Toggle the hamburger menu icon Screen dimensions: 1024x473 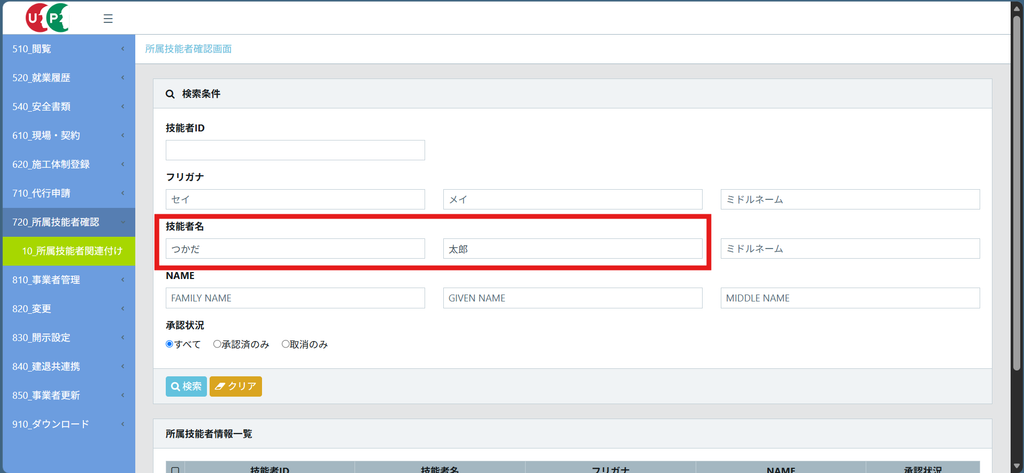click(108, 18)
